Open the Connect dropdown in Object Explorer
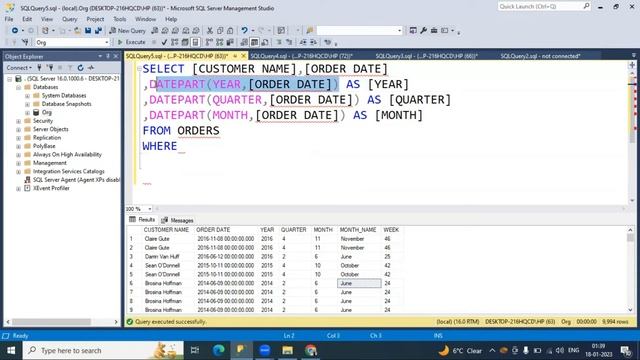Image resolution: width=640 pixels, height=360 pixels. pos(19,68)
